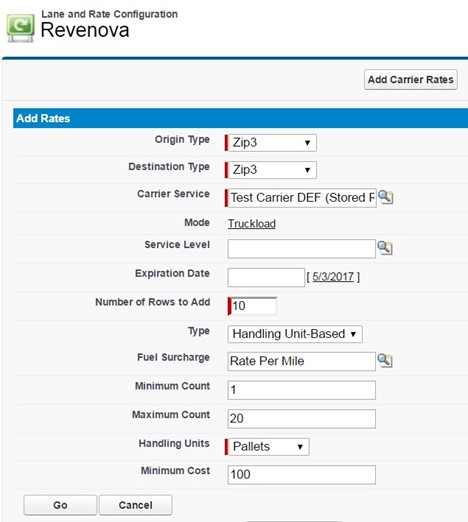Open the Origin Type dropdown
The height and width of the screenshot is (522, 468).
272,143
